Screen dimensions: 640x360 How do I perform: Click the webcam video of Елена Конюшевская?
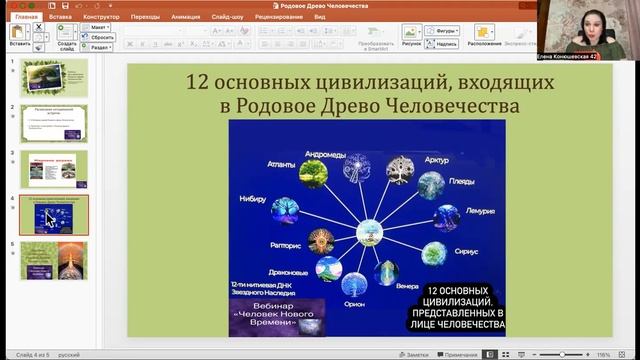[x=588, y=30]
